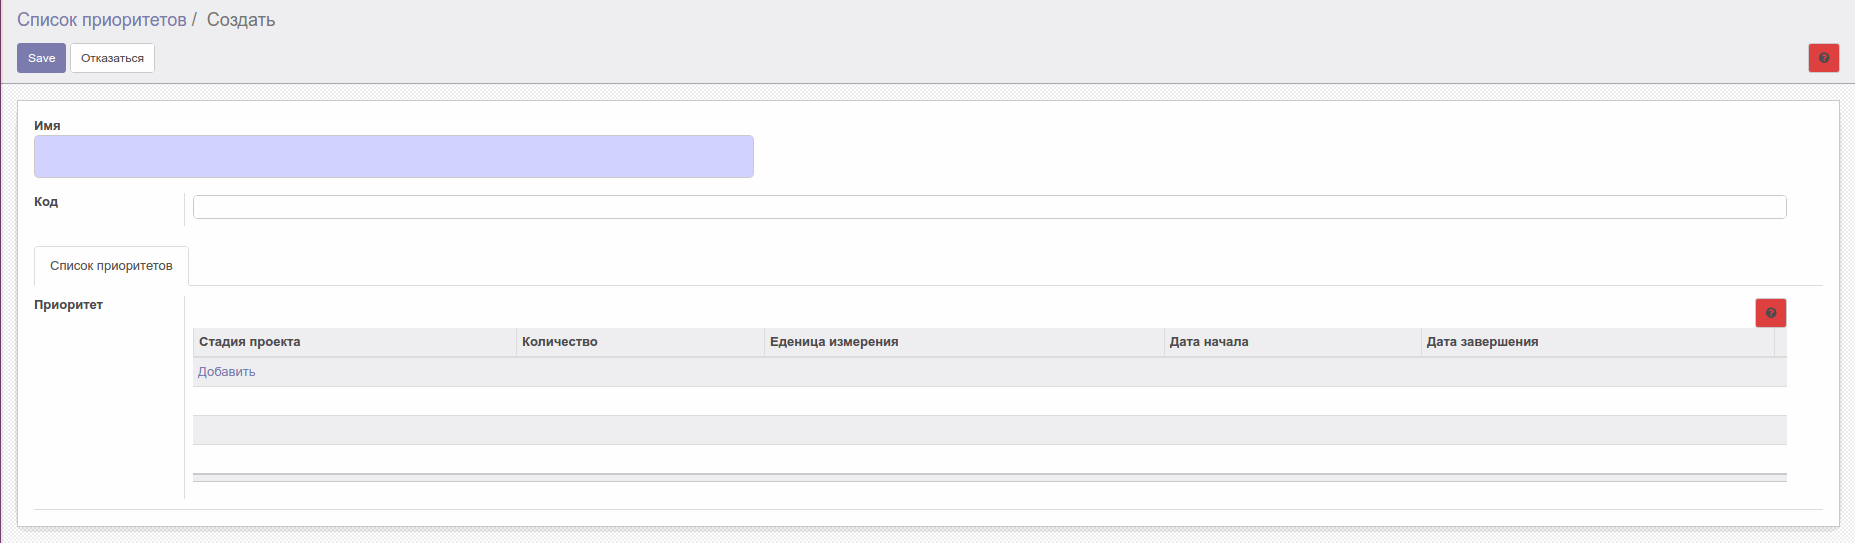Screen dimensions: 1855x543
Task: Click the red help icon in the top toolbar
Action: tap(1823, 58)
